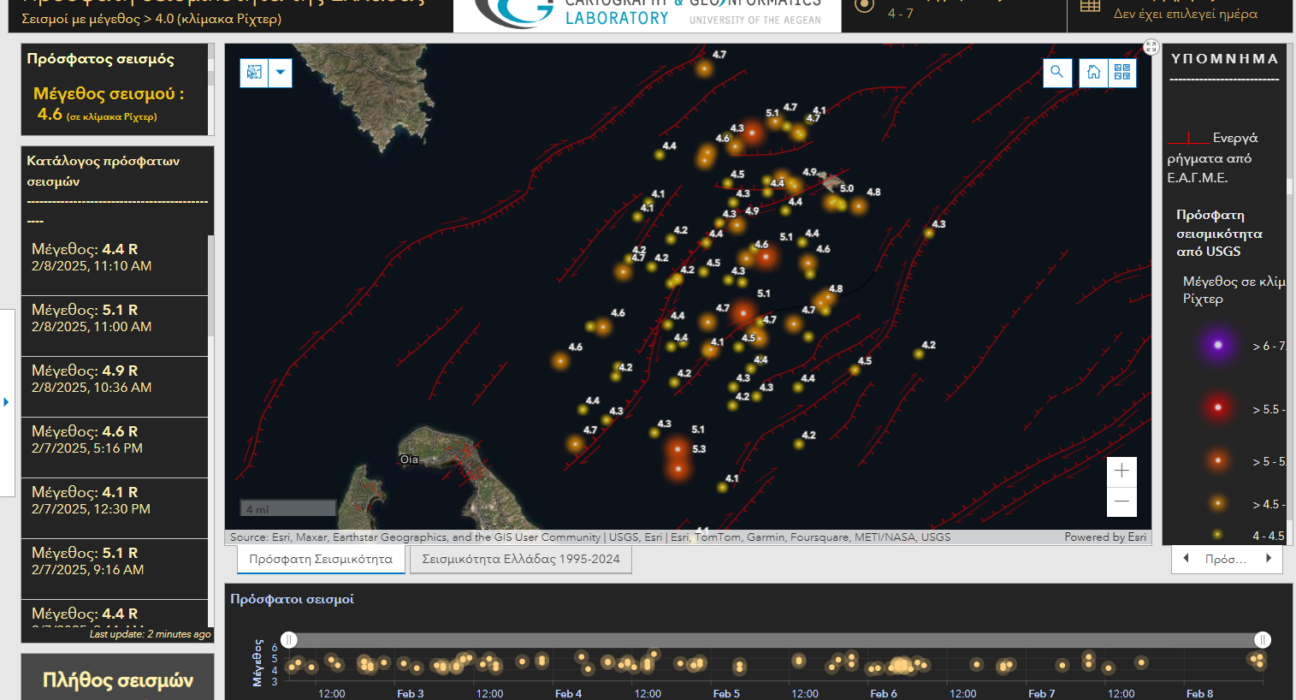
Task: Click the "Μέγεθος σεισμού : 4.6" indicator
Action: pos(109,104)
